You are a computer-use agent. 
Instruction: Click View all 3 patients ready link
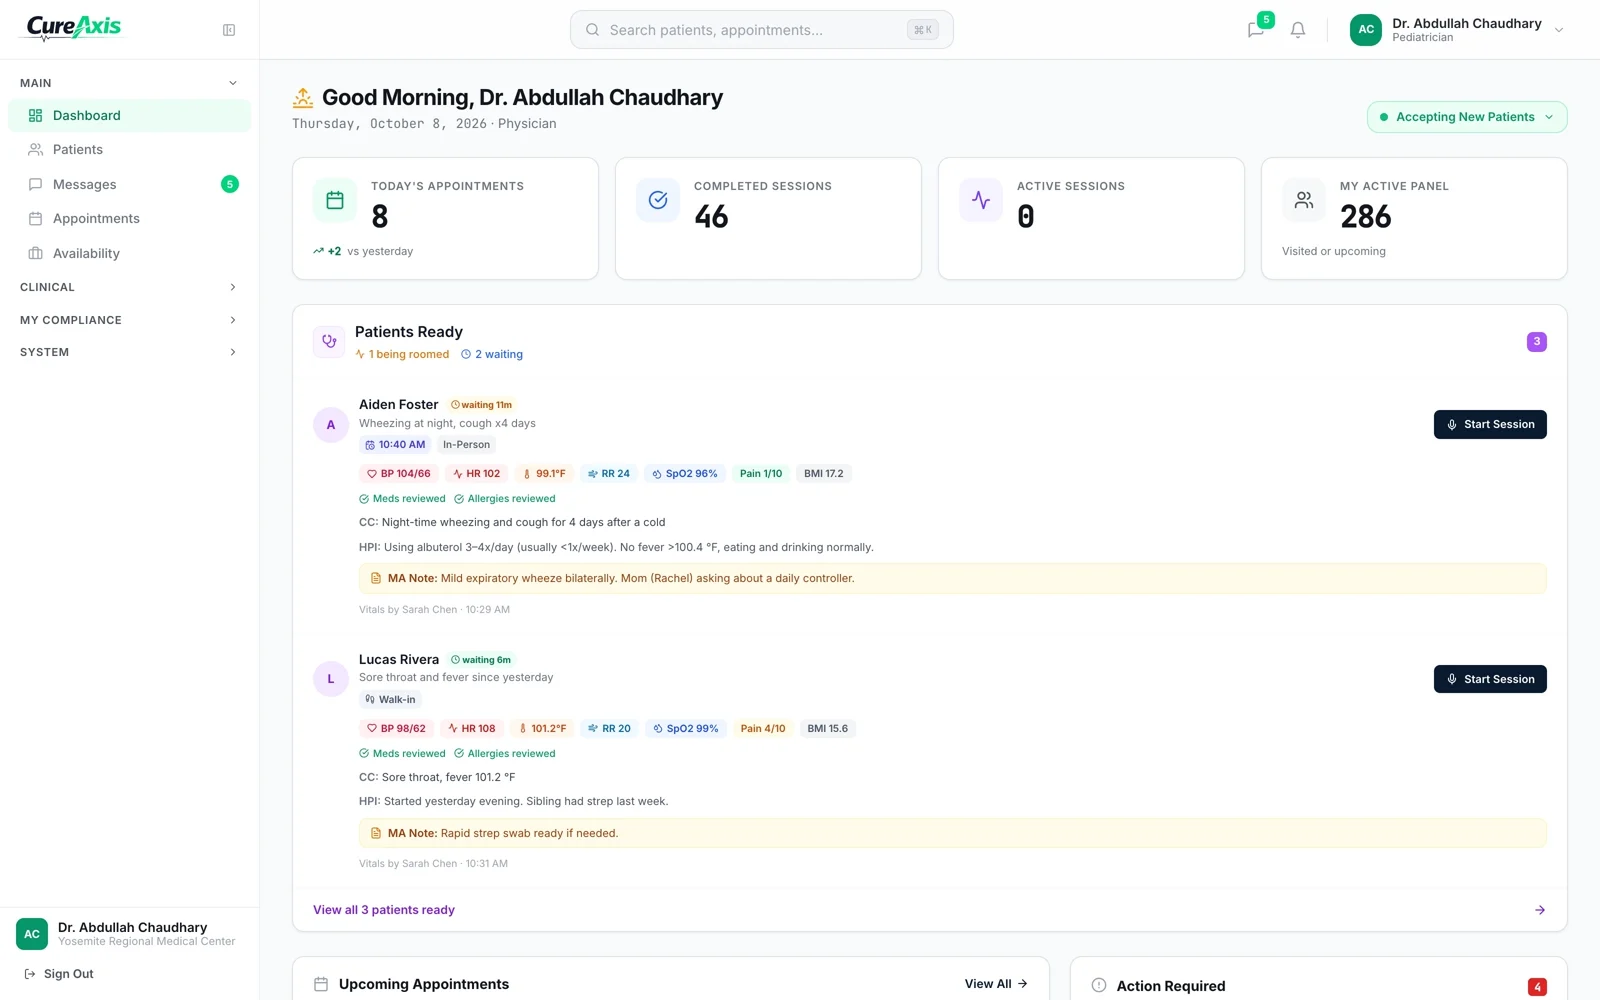point(384,910)
